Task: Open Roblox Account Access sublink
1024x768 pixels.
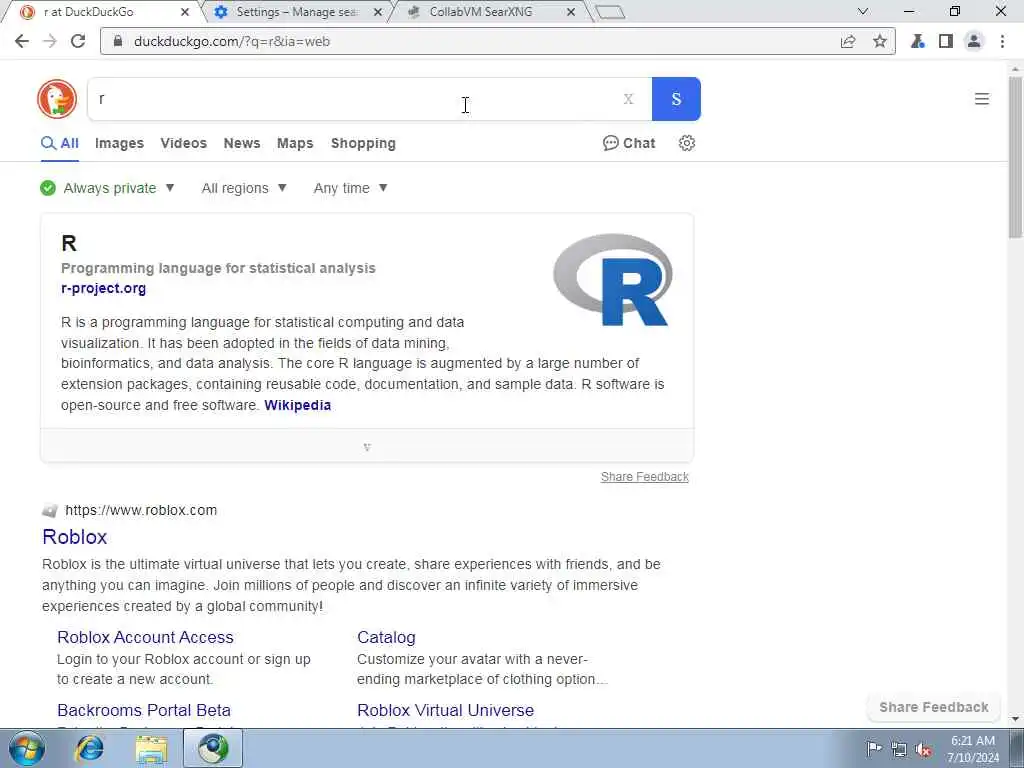Action: pyautogui.click(x=145, y=637)
